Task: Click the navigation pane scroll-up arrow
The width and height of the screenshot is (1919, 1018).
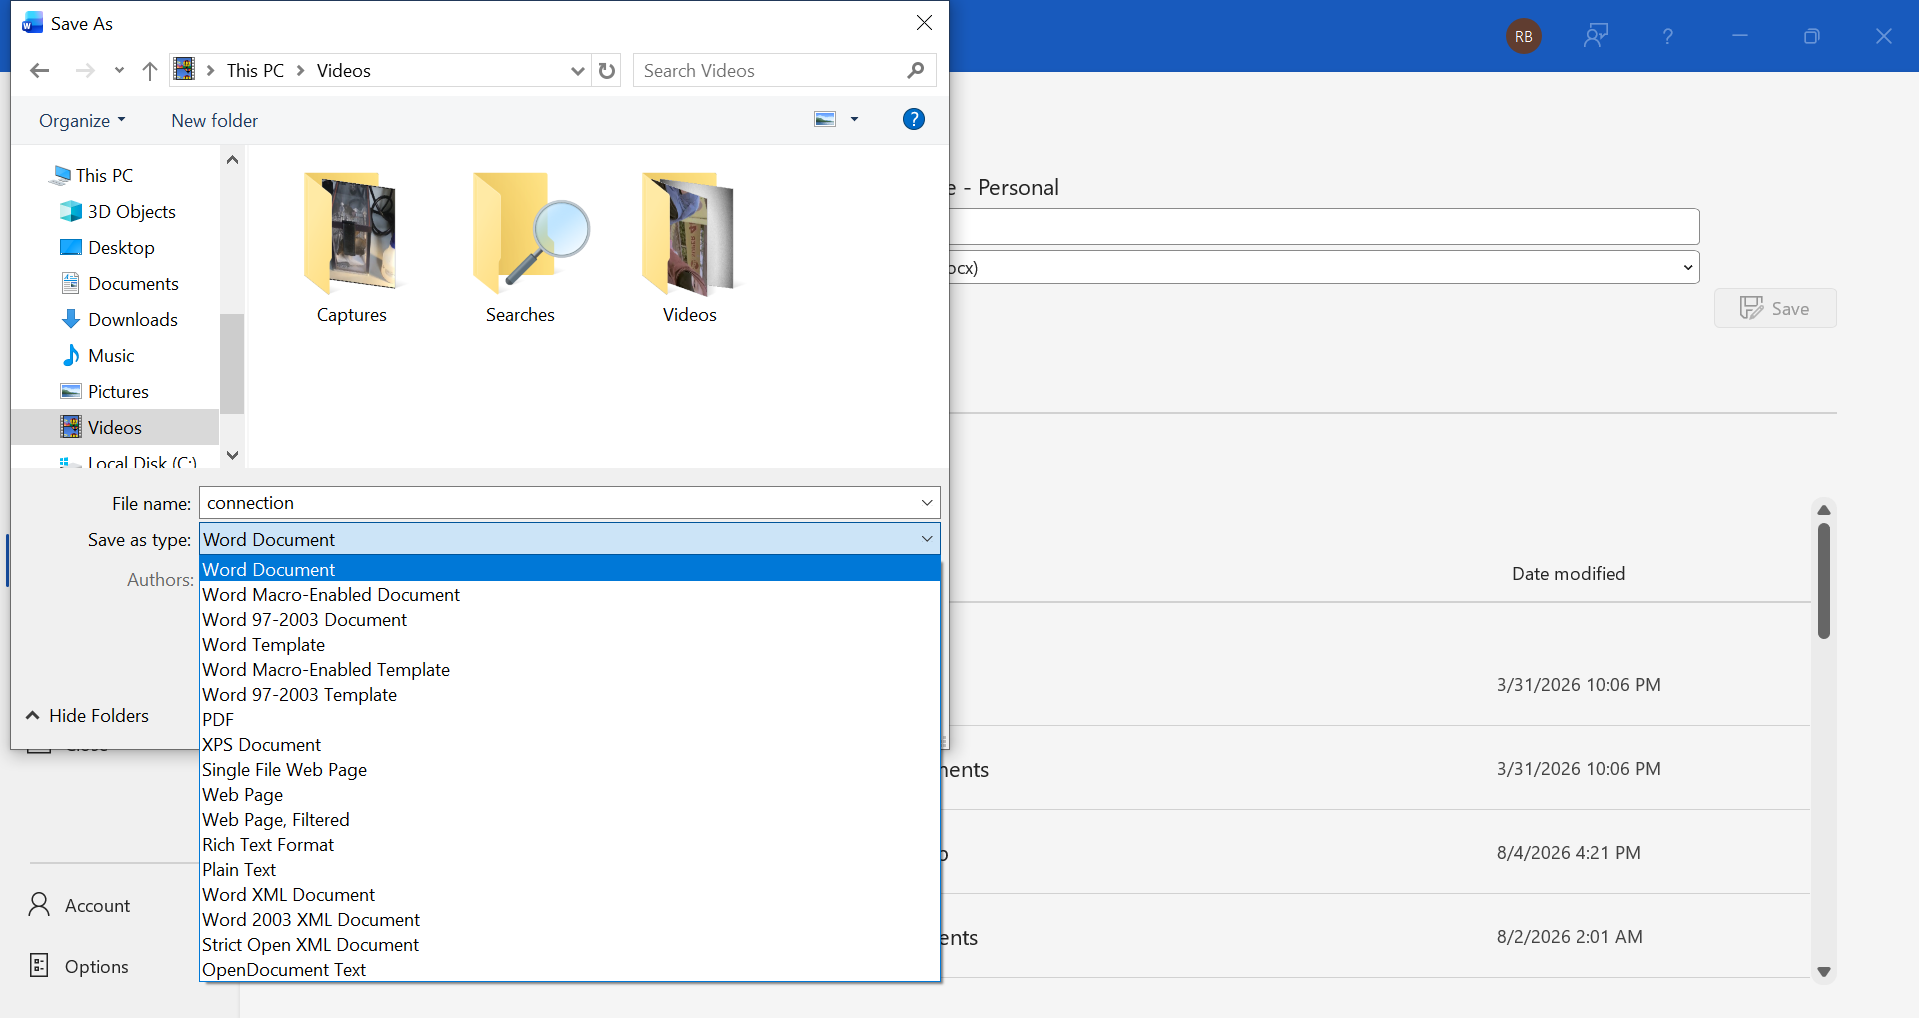Action: [232, 160]
